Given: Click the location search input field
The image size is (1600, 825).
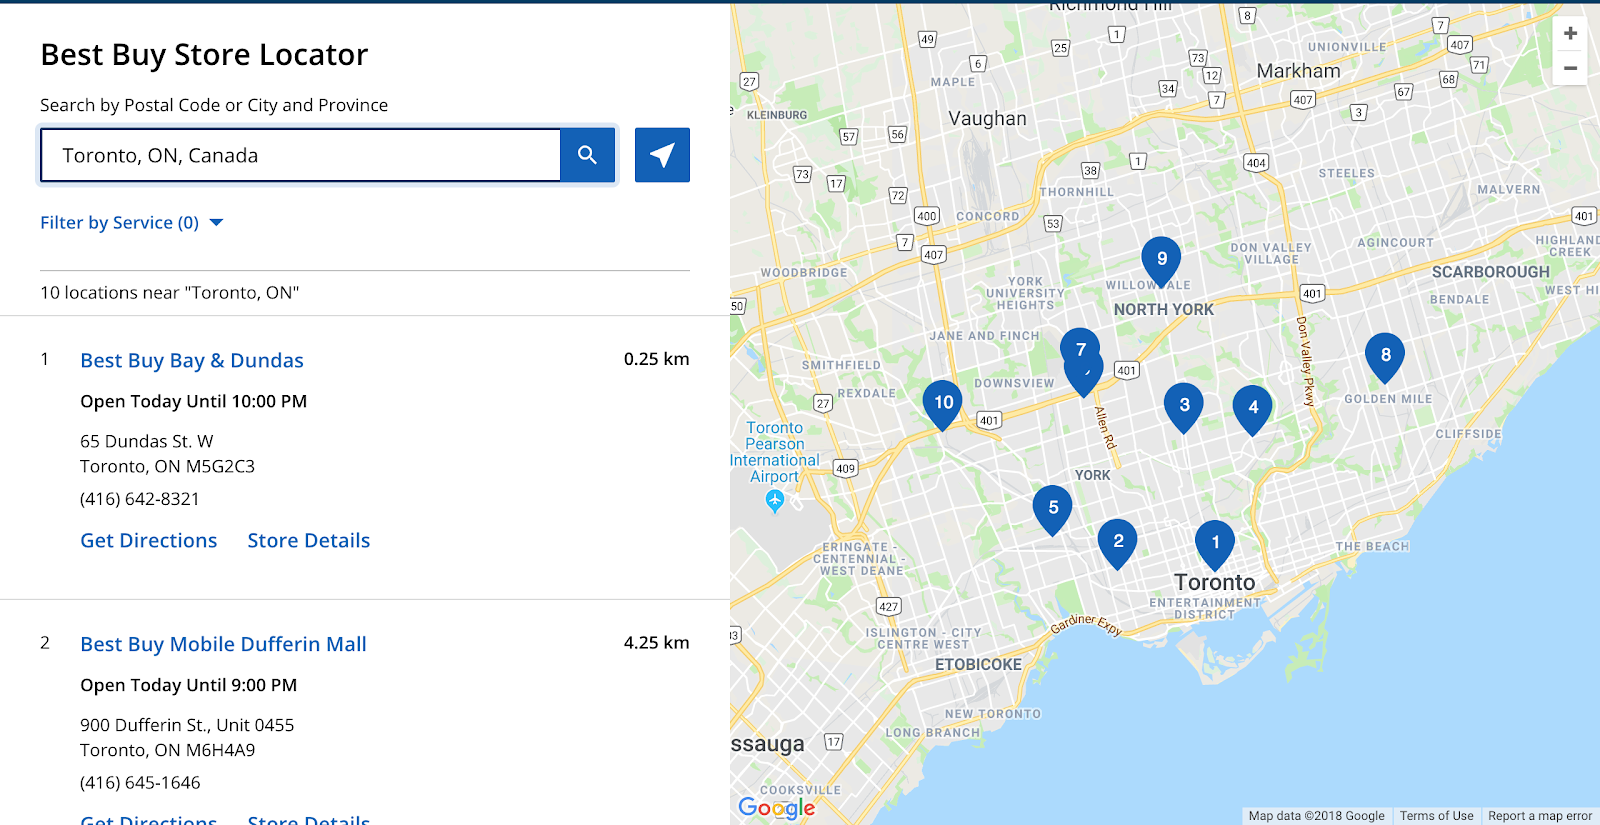Looking at the screenshot, I should [301, 155].
